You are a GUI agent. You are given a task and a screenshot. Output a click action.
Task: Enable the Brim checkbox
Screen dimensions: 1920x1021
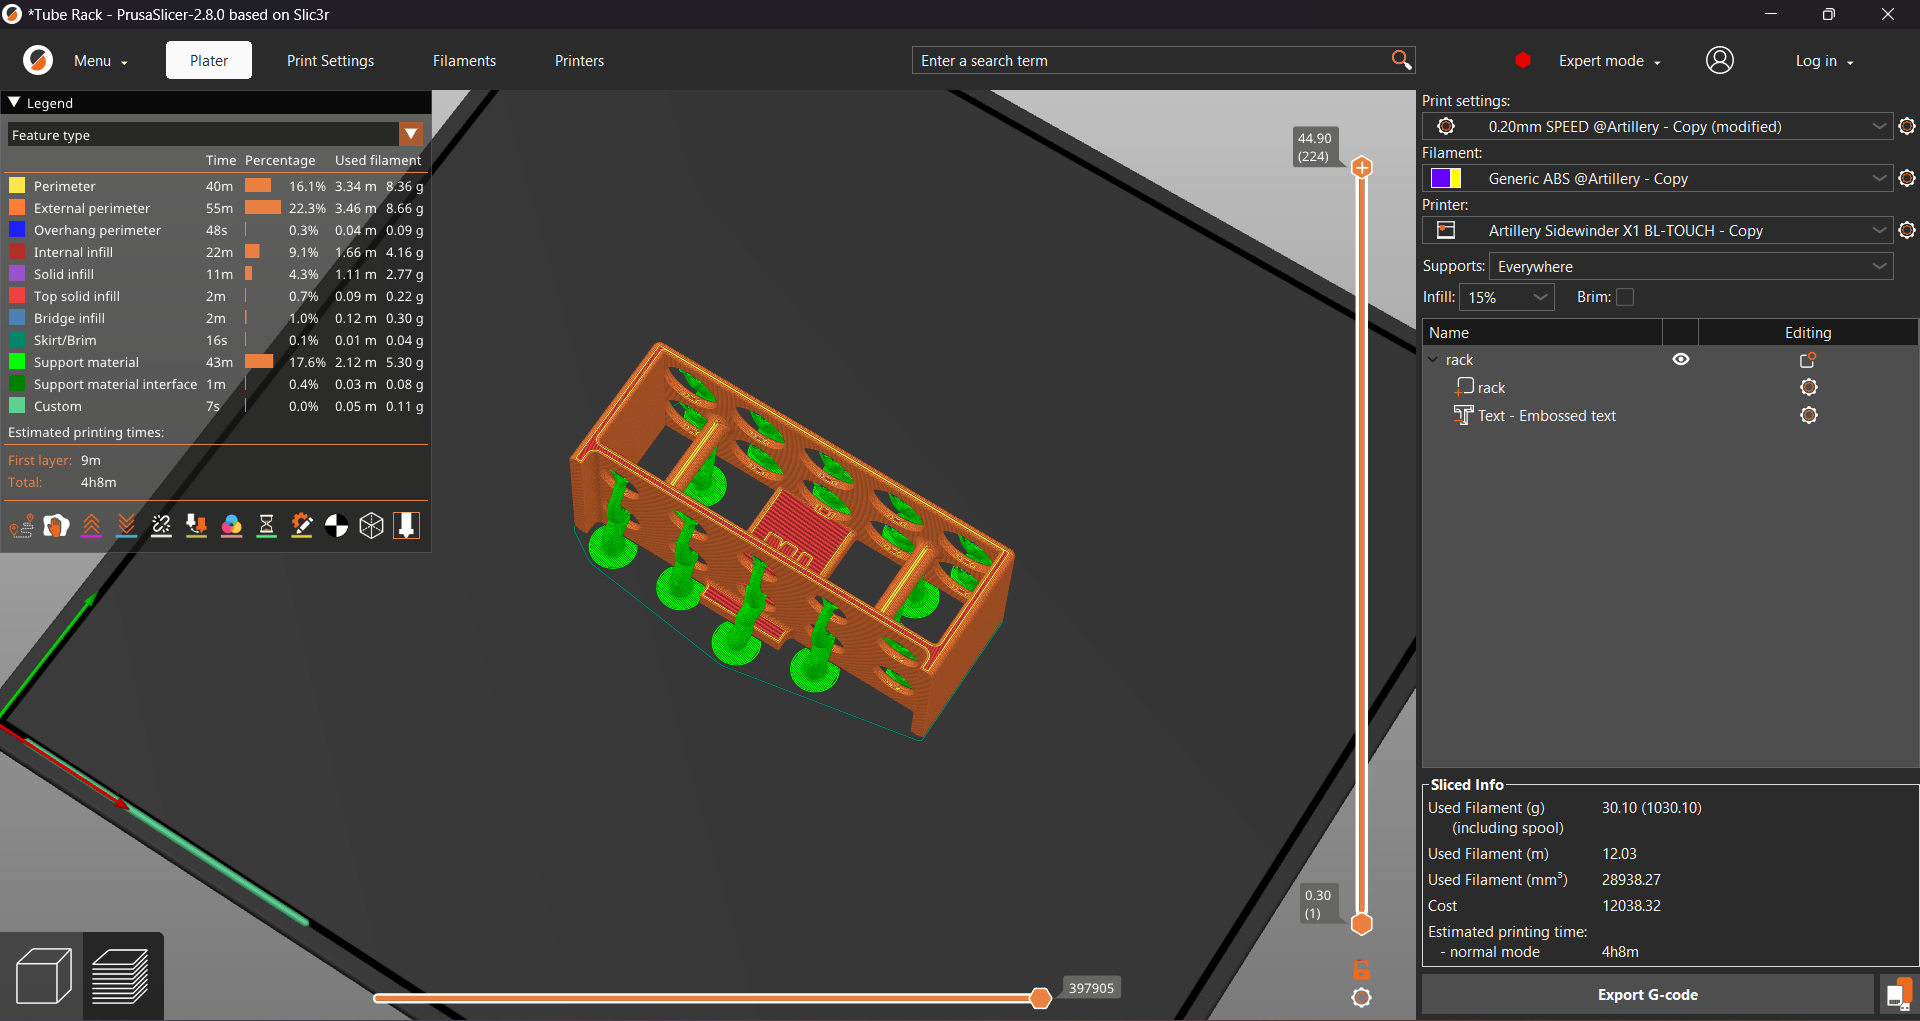coord(1625,297)
